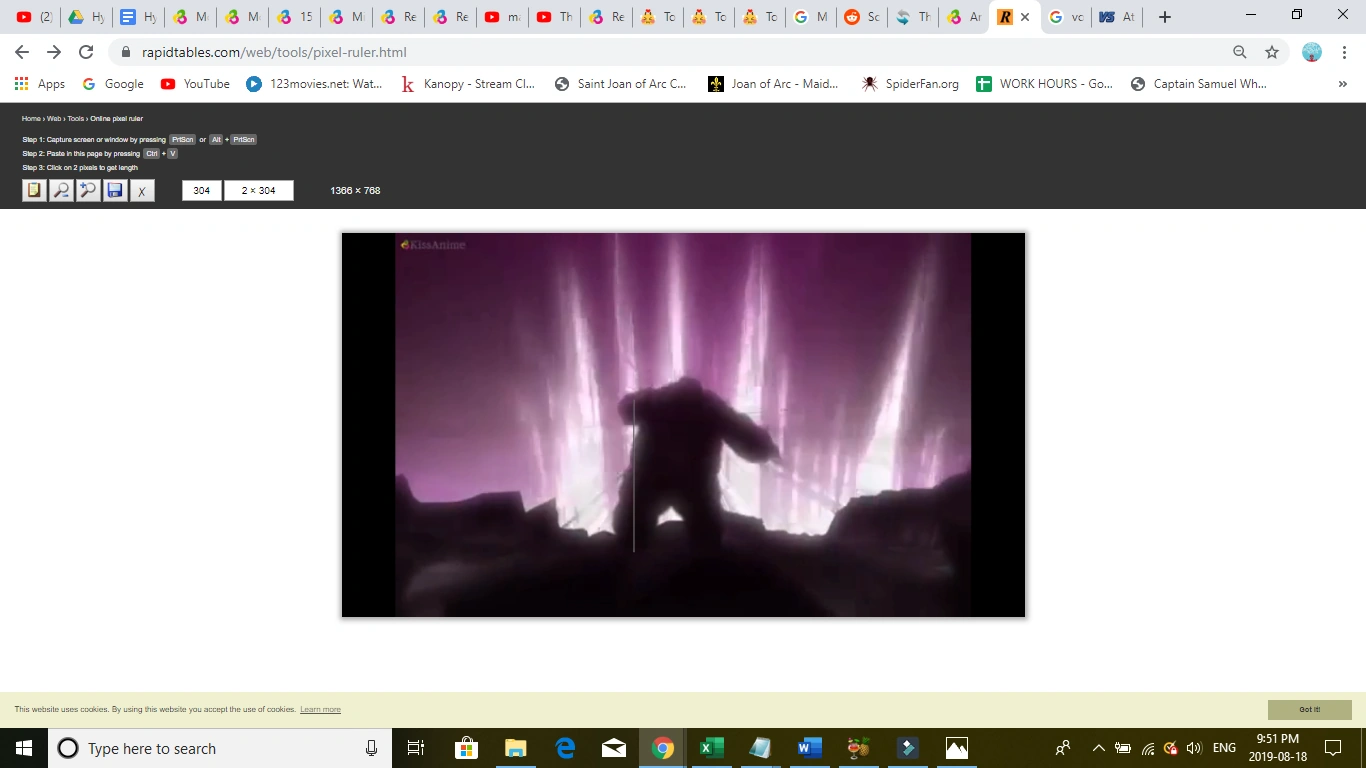Go forward to the next page

(x=54, y=52)
